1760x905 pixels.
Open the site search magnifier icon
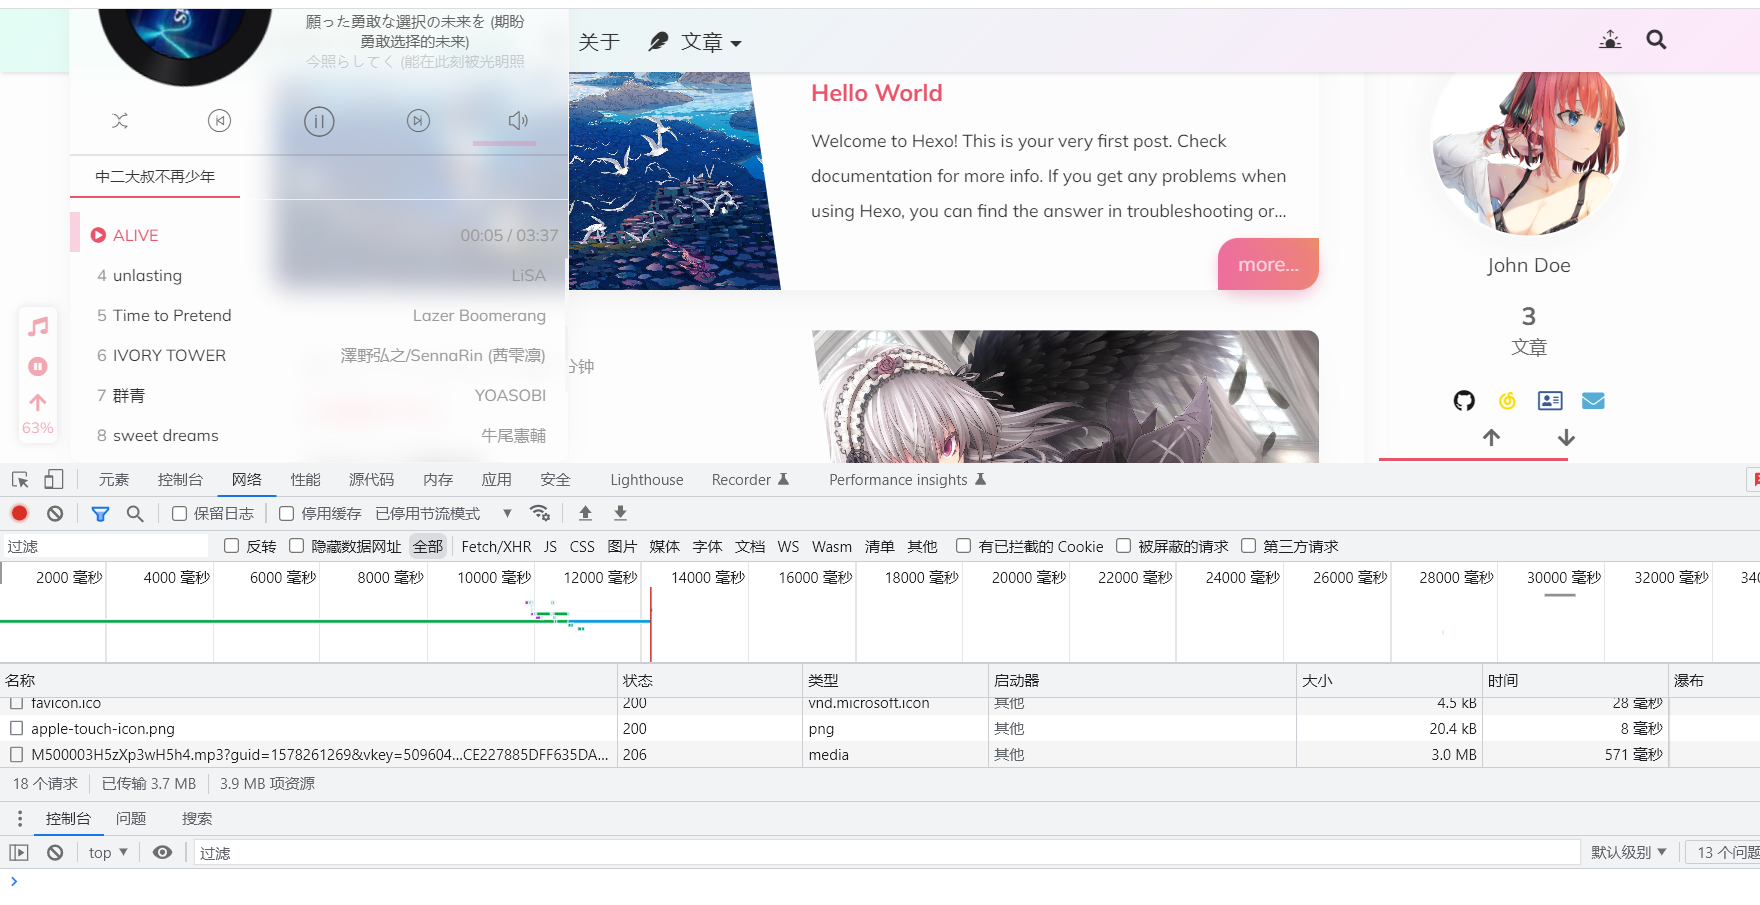[1656, 40]
